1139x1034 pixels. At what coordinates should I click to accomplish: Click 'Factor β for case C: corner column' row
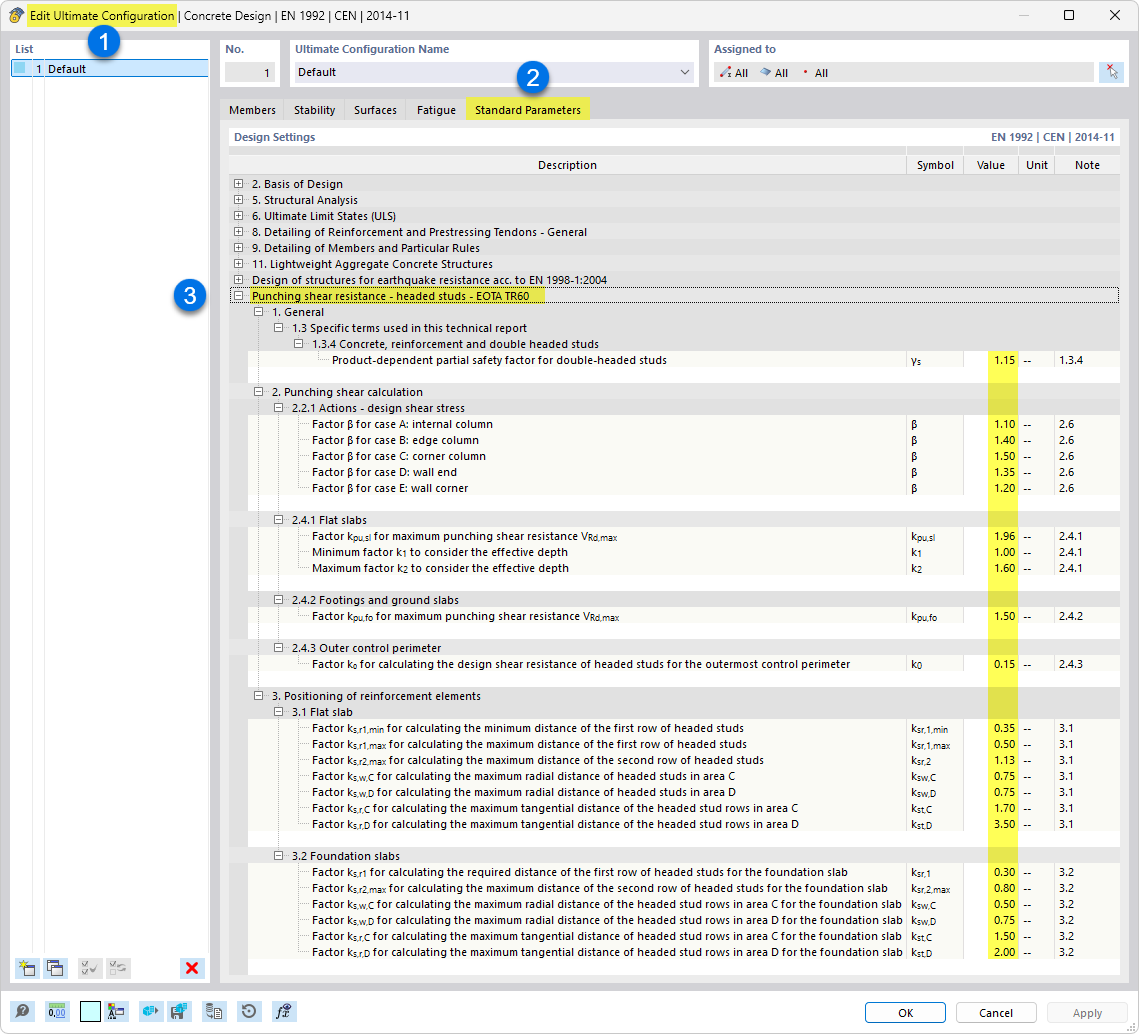point(399,456)
